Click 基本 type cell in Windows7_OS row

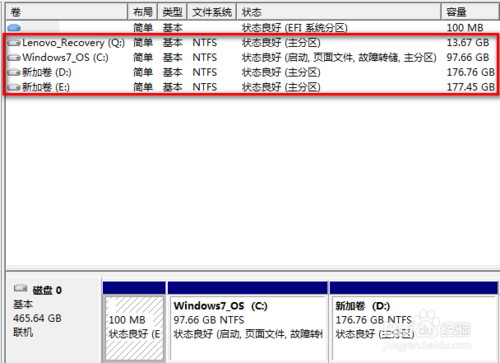[173, 57]
